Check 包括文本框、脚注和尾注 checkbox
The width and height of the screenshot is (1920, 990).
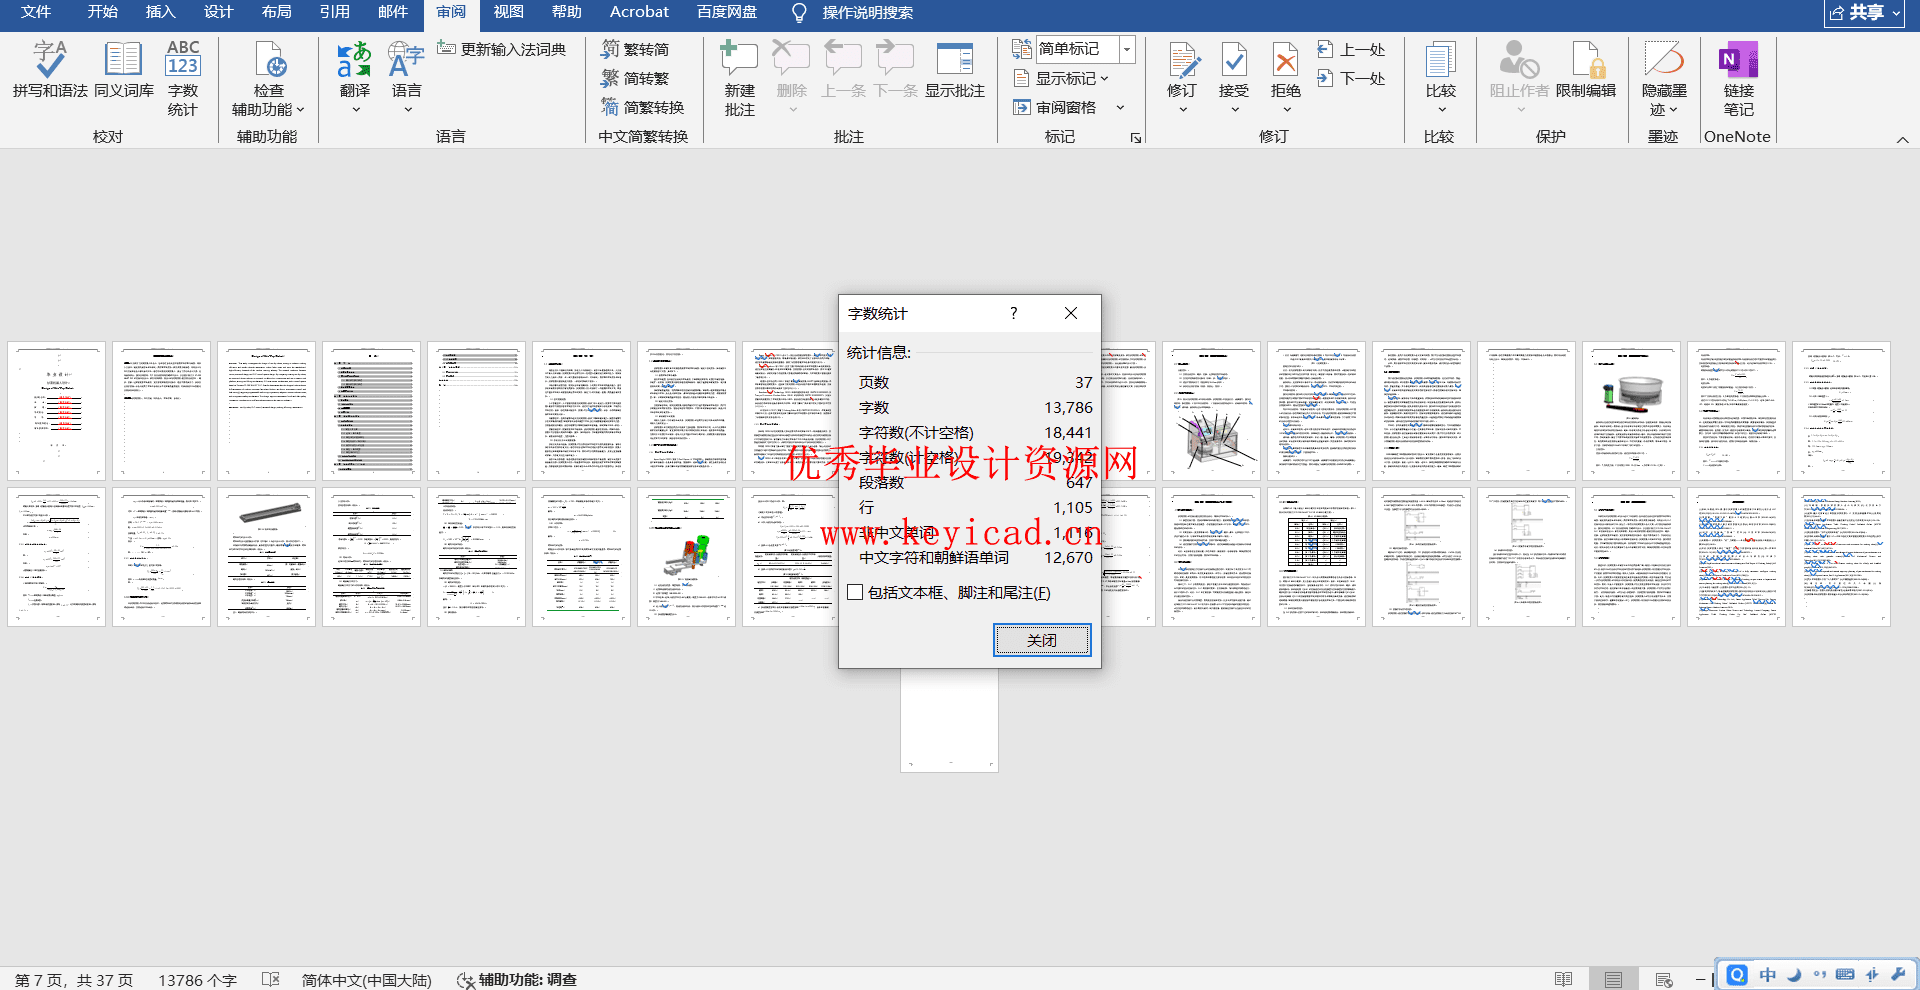point(855,592)
